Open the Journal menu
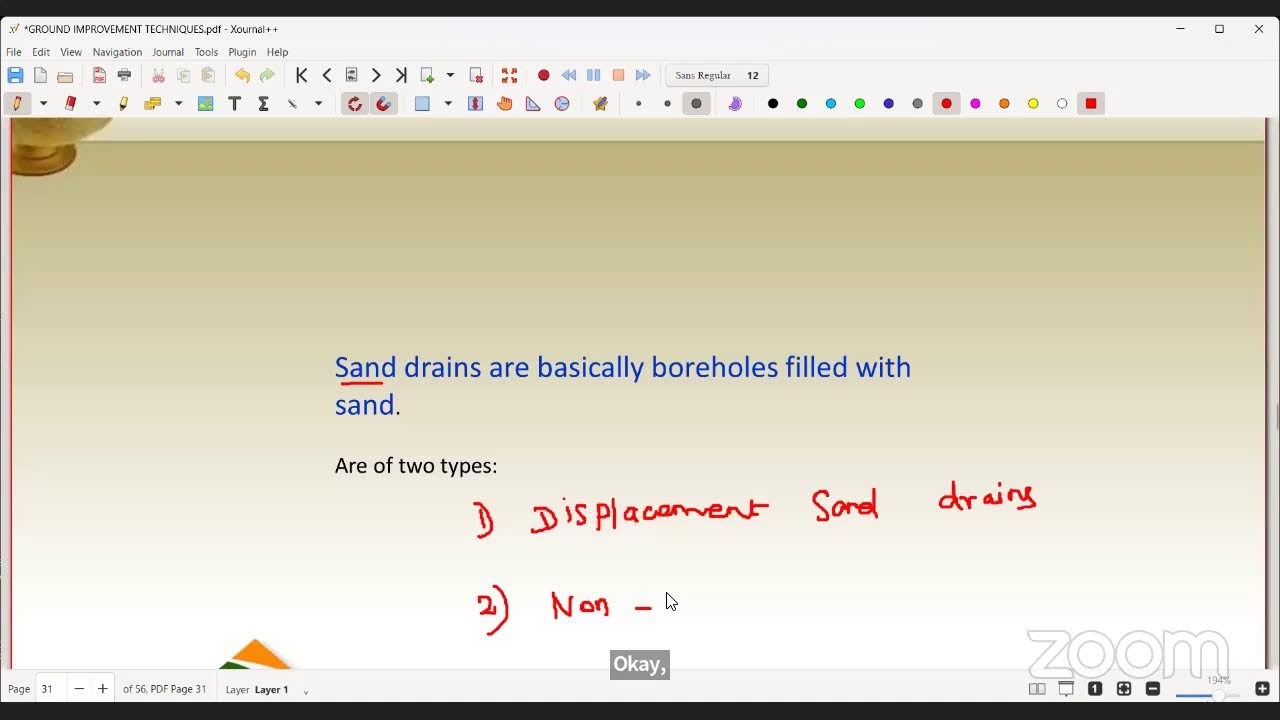The image size is (1280, 720). coord(168,52)
